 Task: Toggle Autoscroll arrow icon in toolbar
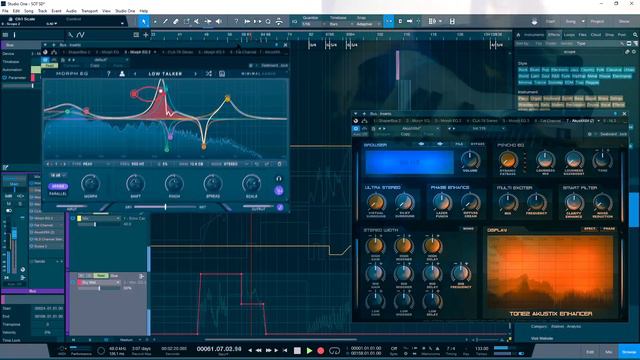(409, 21)
